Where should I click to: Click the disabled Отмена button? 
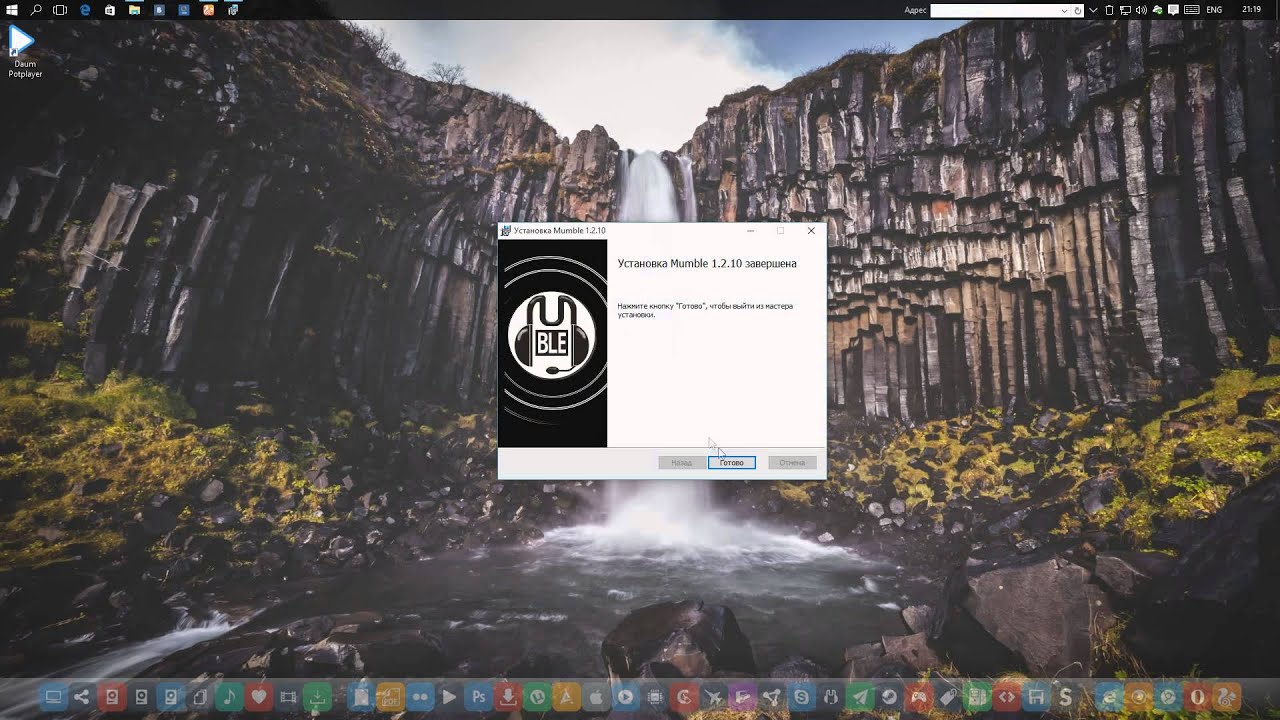coord(792,463)
